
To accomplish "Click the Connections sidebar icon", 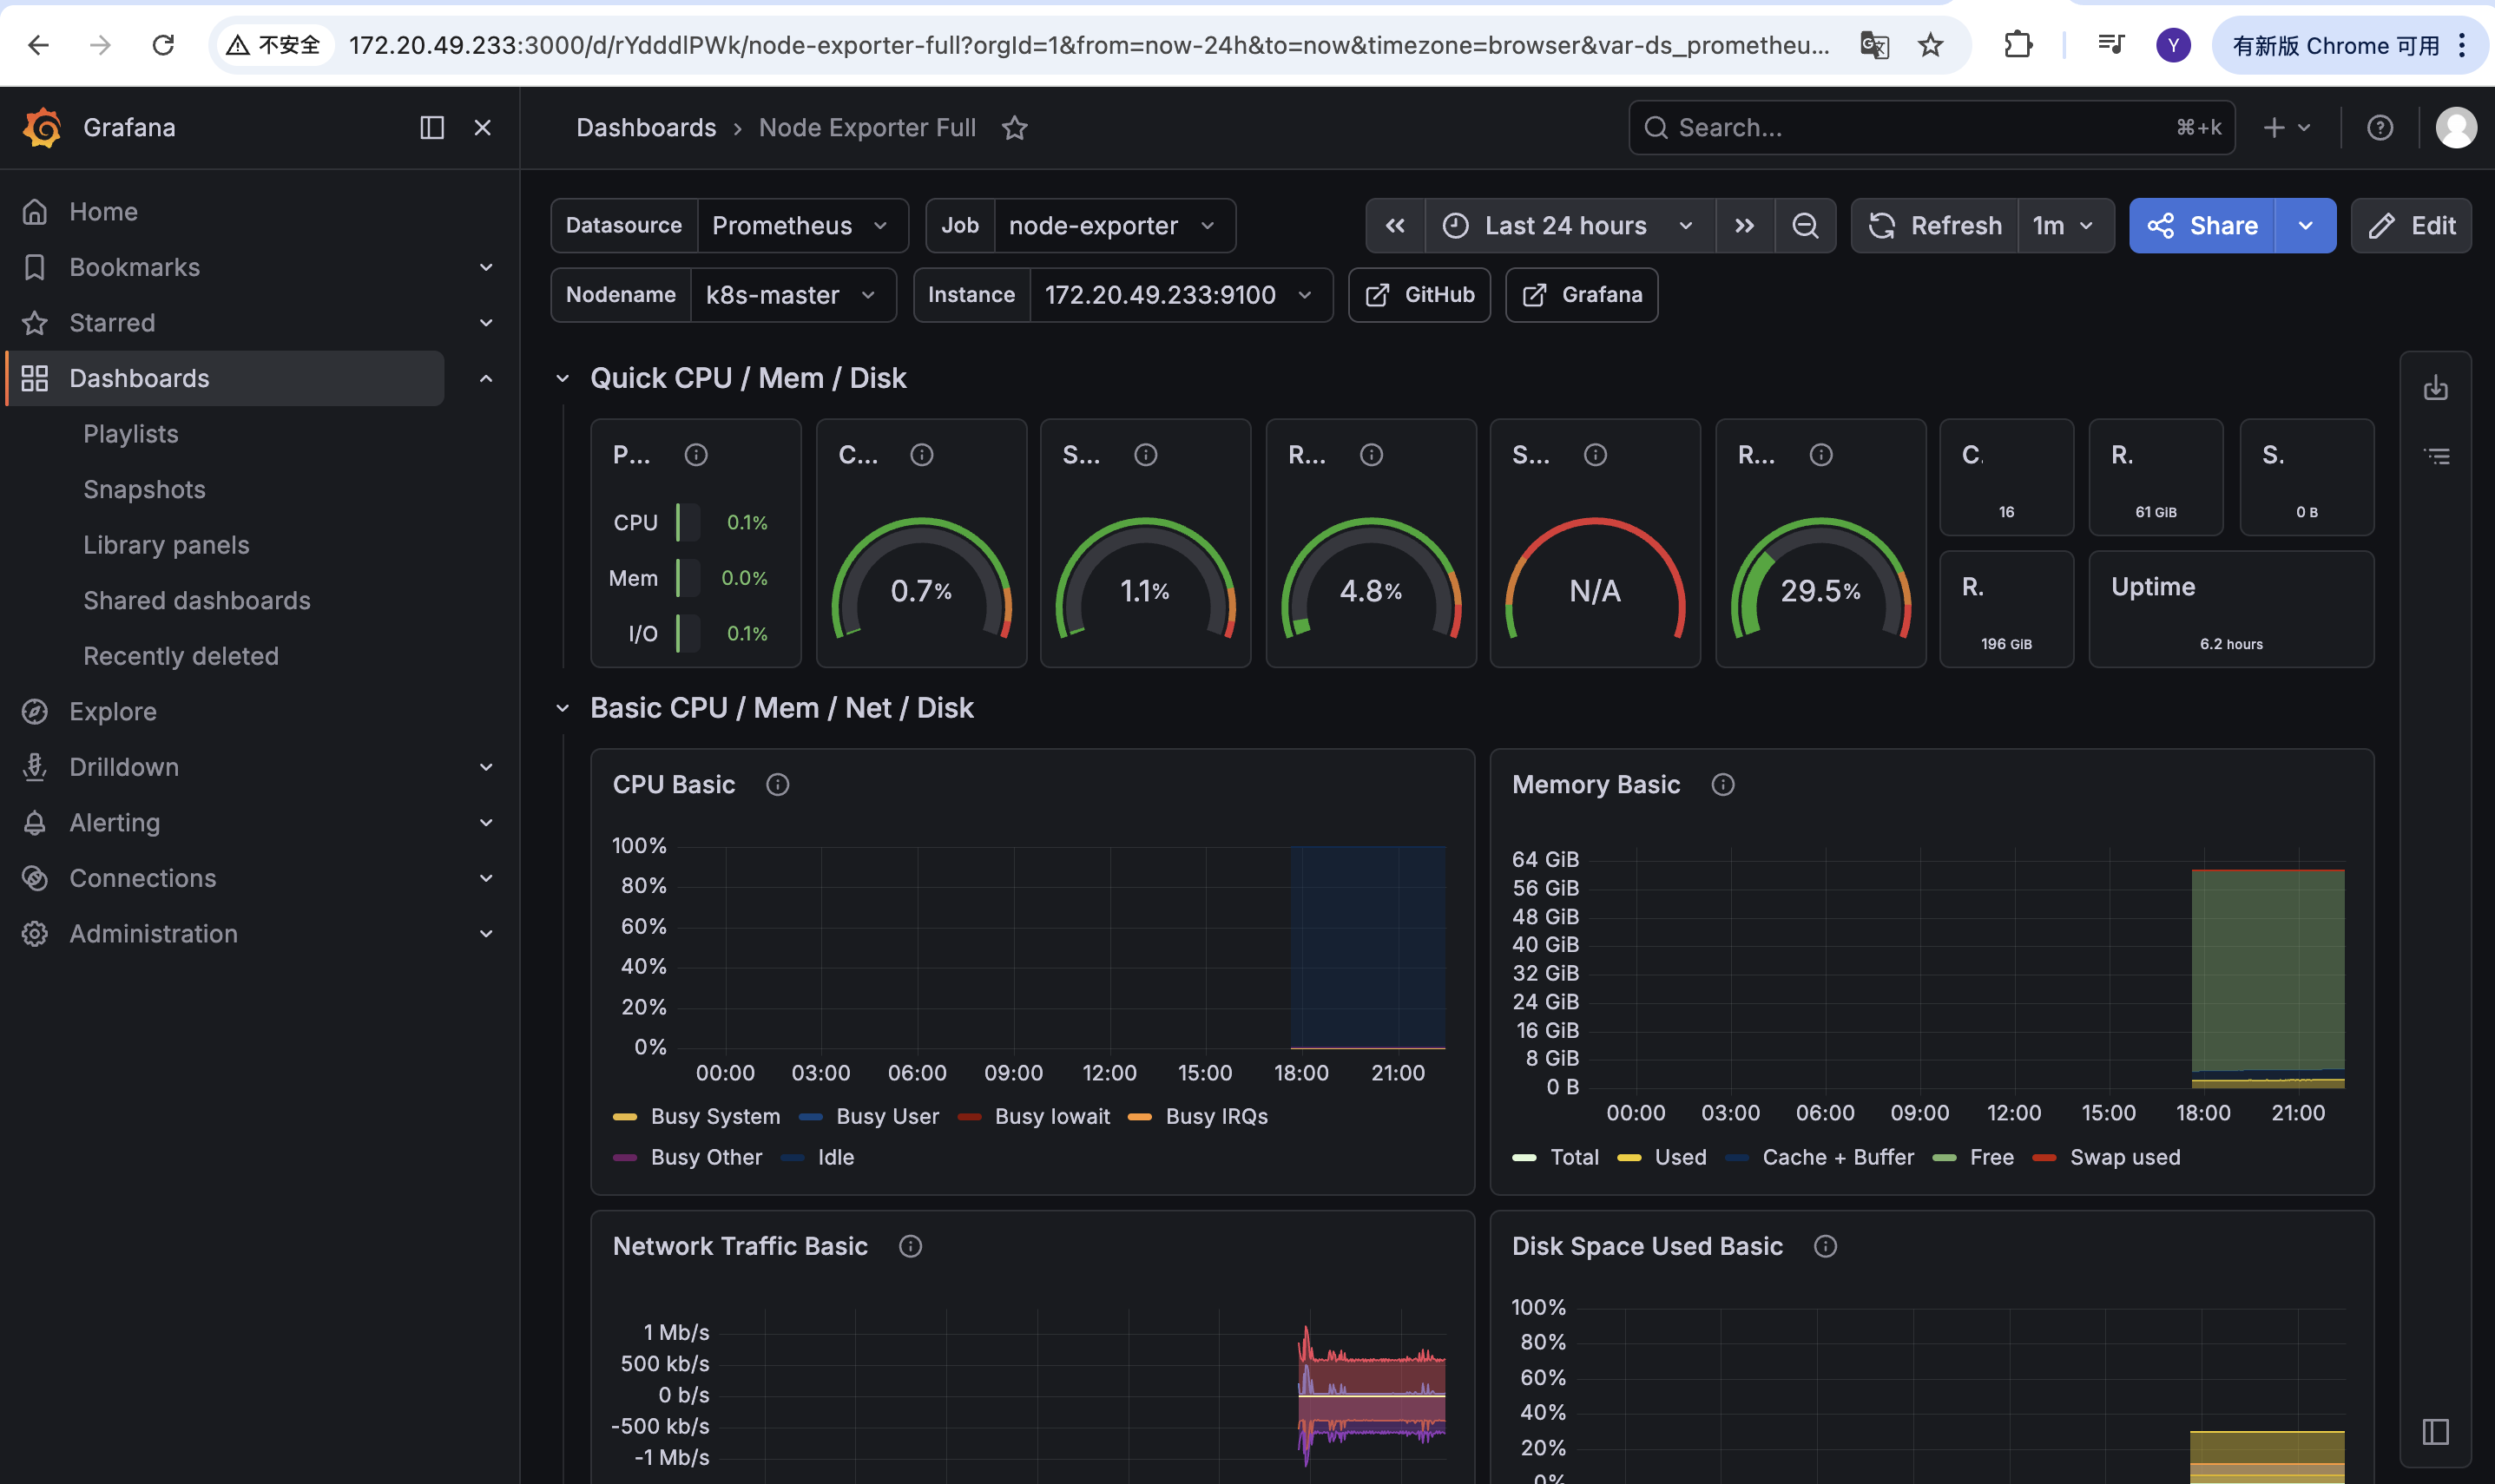I will click(x=35, y=878).
